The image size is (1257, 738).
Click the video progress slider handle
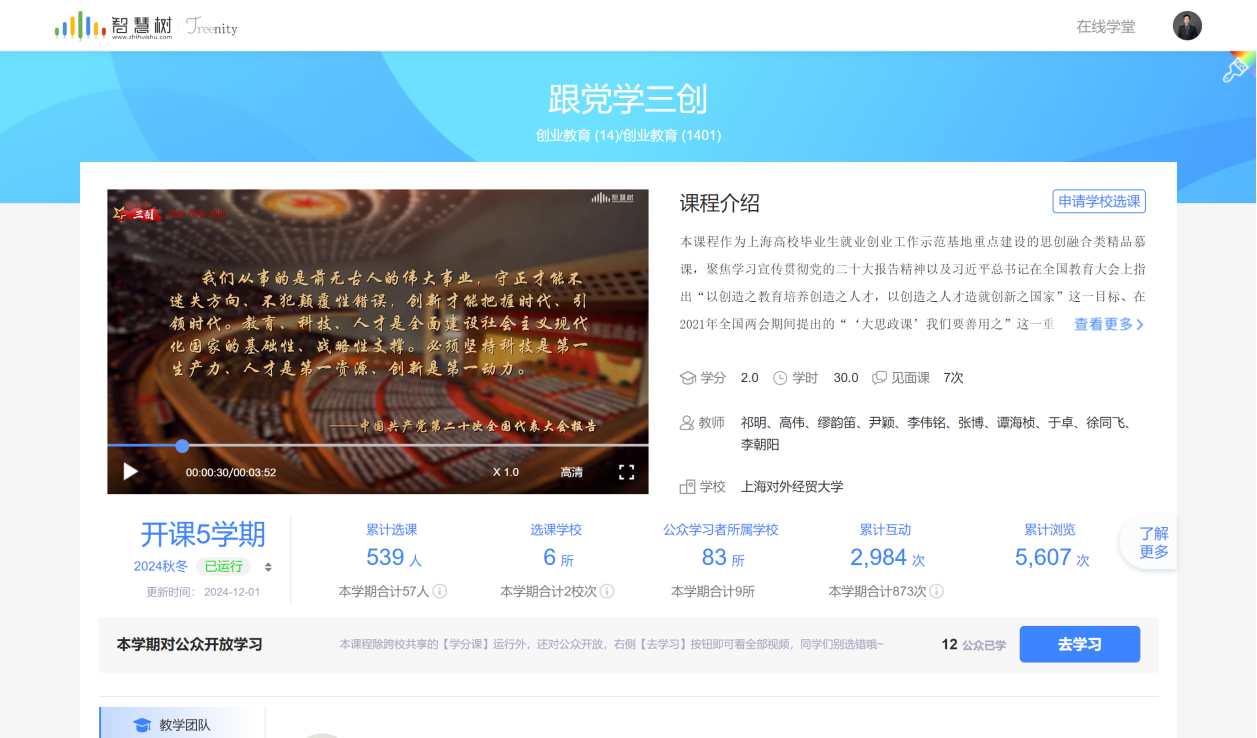click(x=182, y=446)
